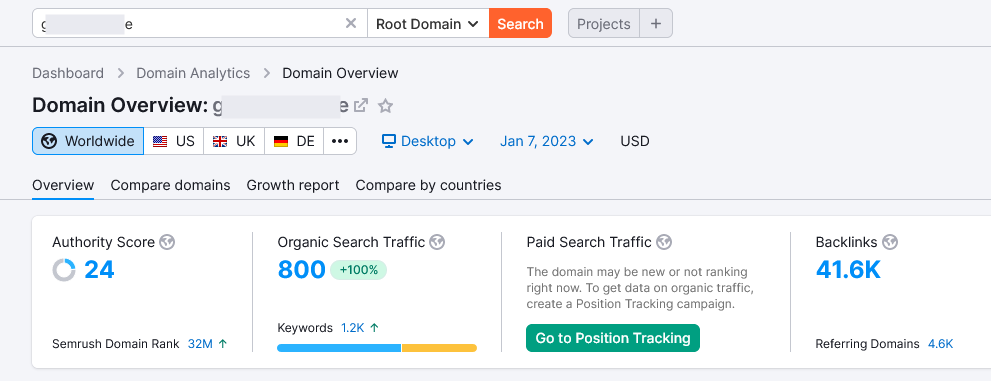Star this domain as favorite
Viewport: 991px width, 381px height.
(x=386, y=106)
